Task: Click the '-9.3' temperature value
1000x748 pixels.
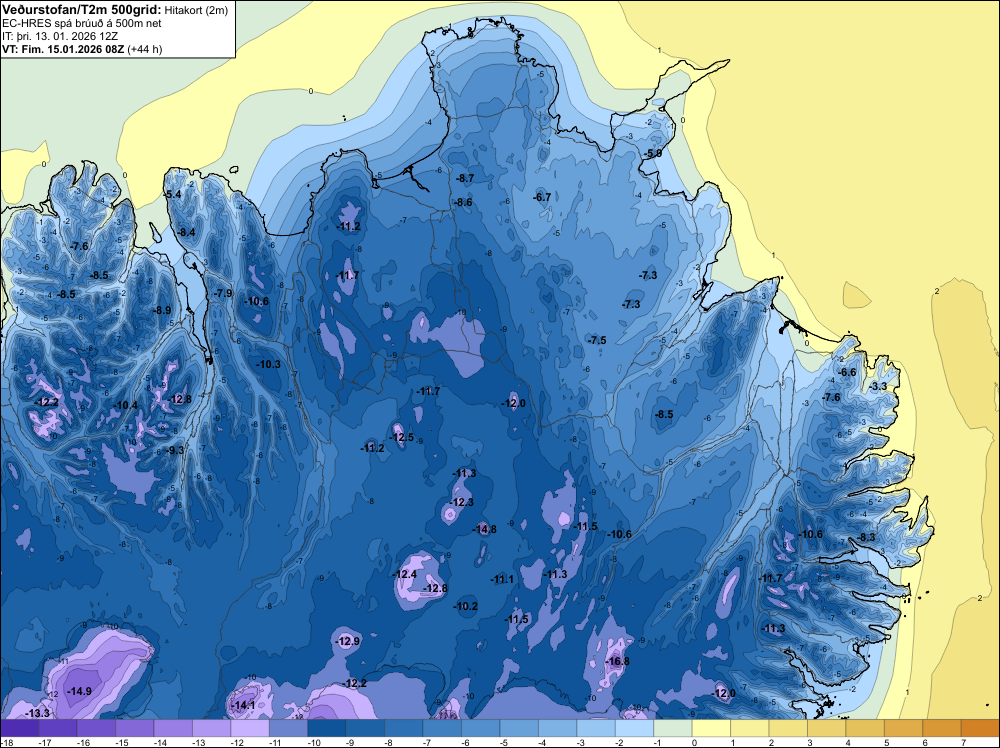Action: [x=175, y=450]
